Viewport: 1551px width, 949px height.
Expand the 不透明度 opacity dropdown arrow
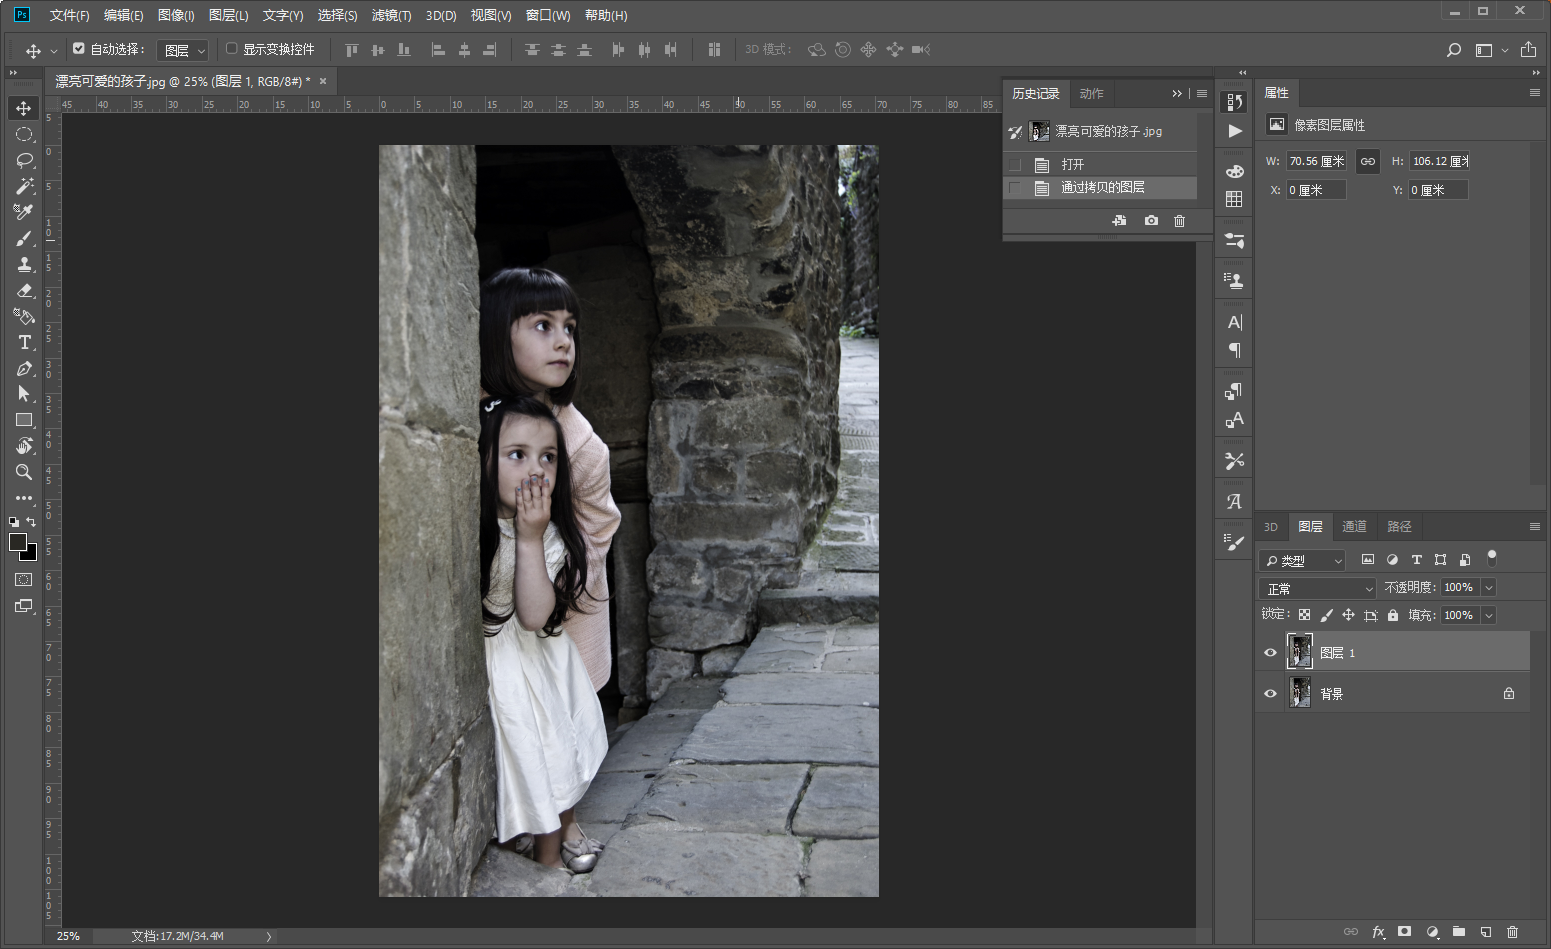[x=1489, y=588]
